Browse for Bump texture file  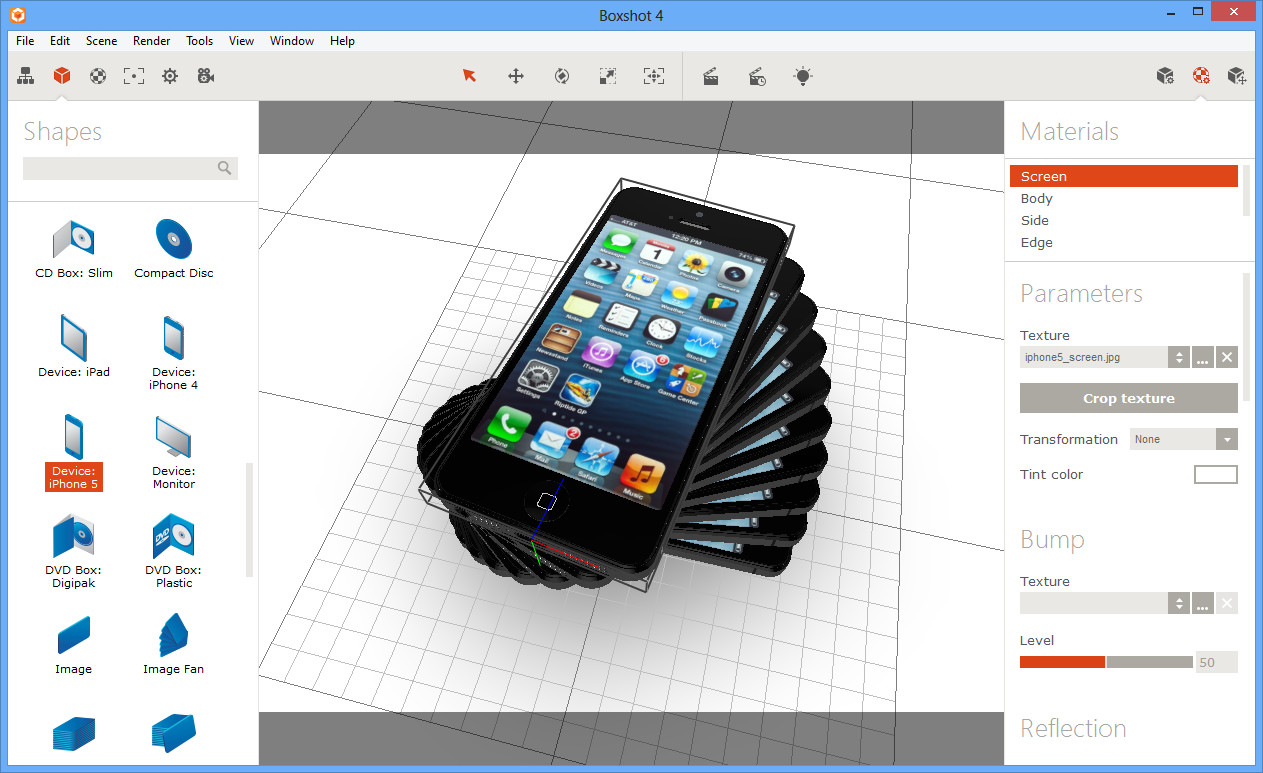coord(1203,603)
